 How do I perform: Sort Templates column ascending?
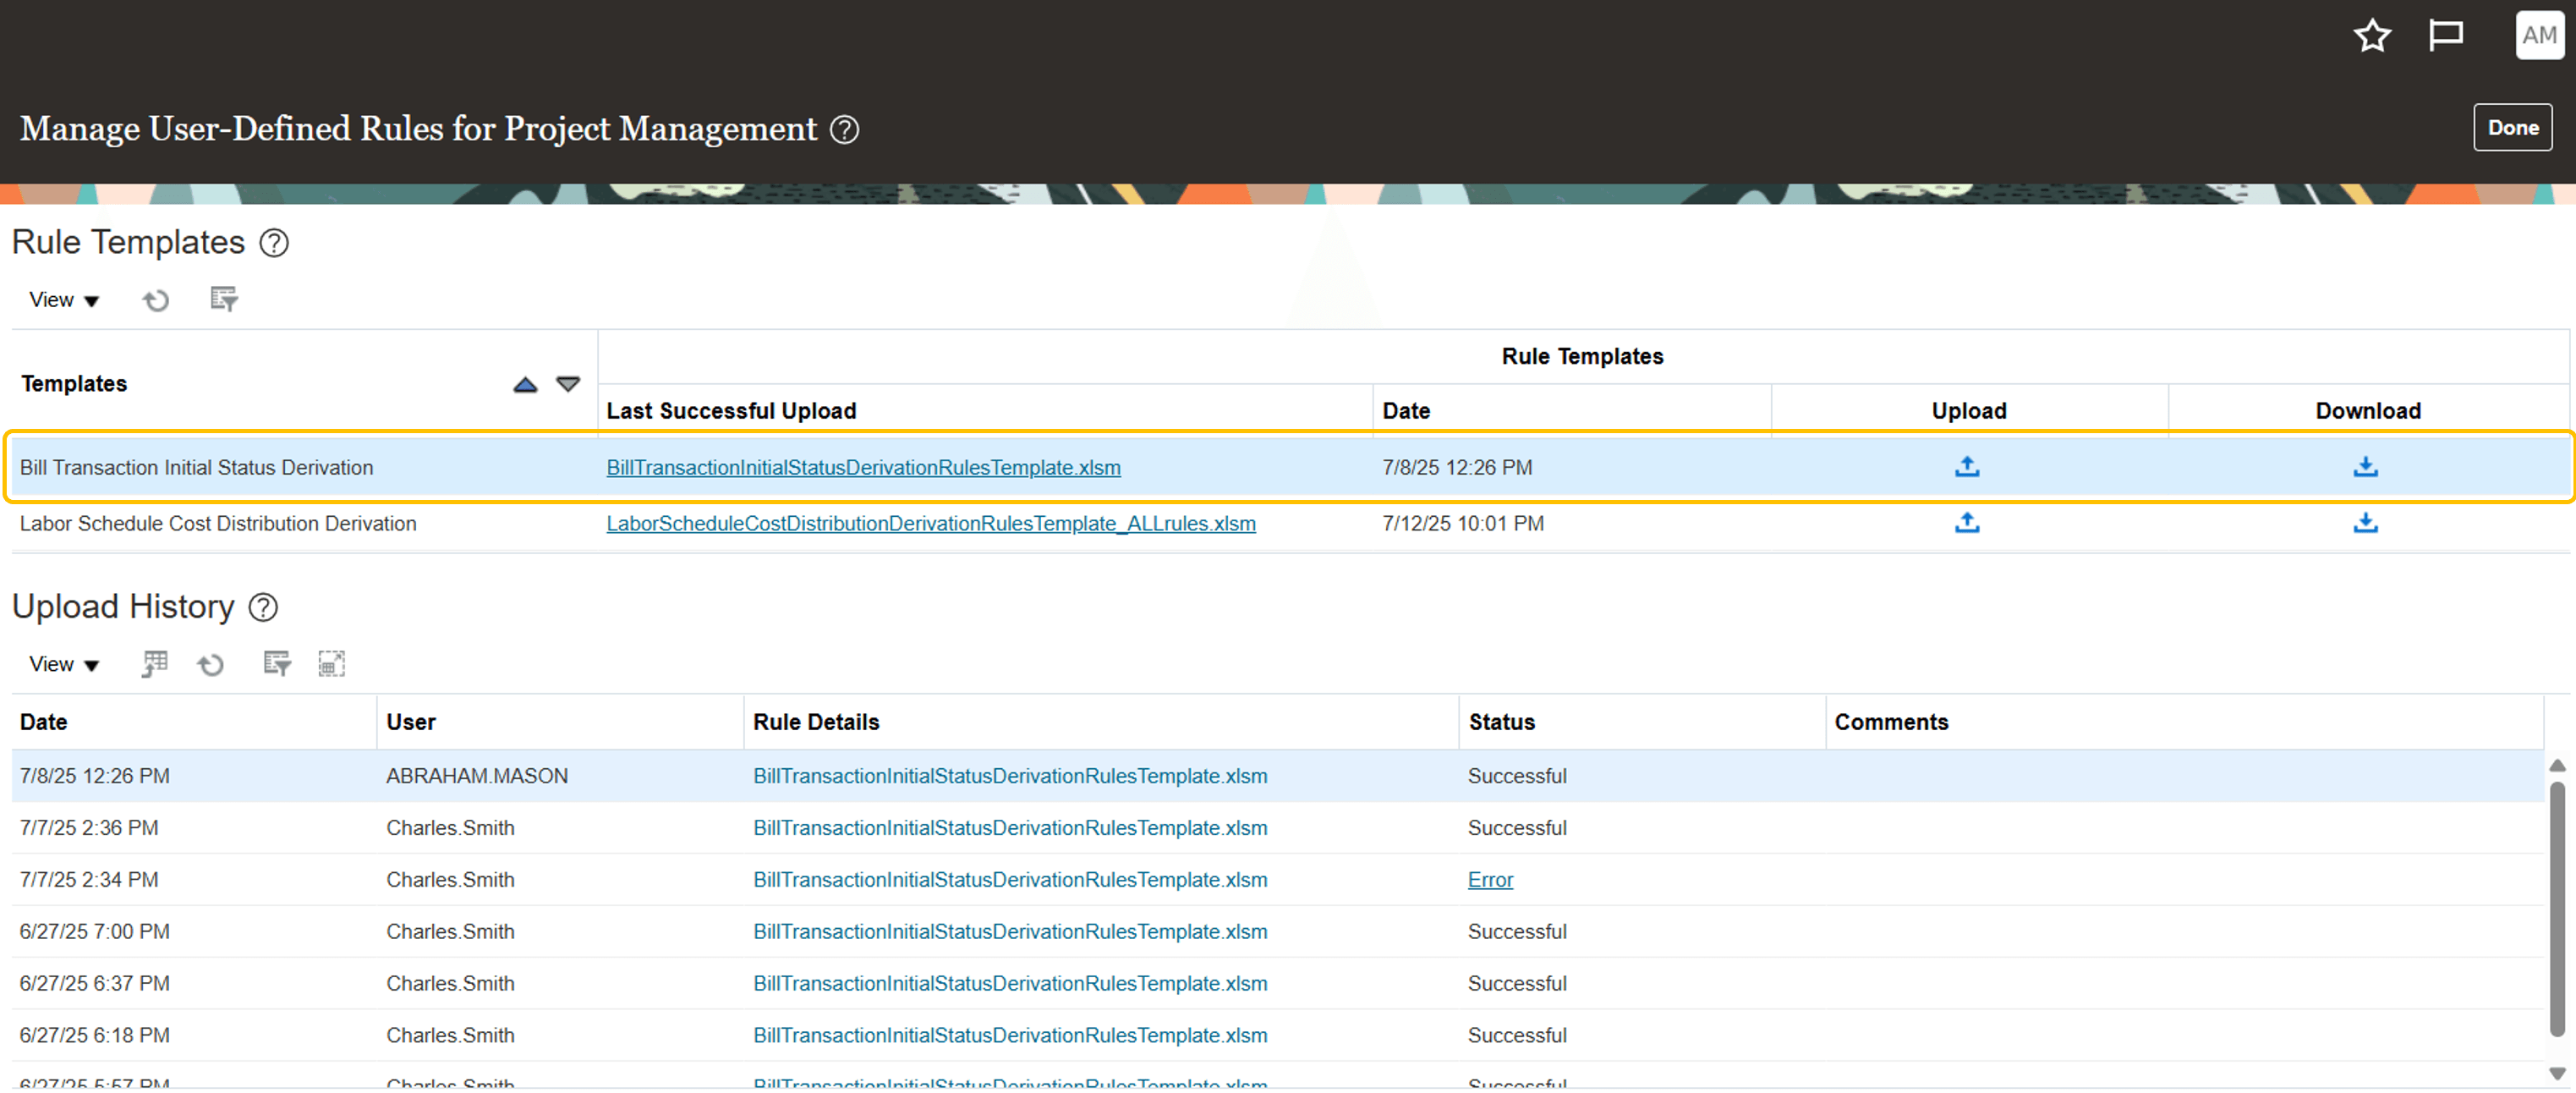click(x=525, y=384)
